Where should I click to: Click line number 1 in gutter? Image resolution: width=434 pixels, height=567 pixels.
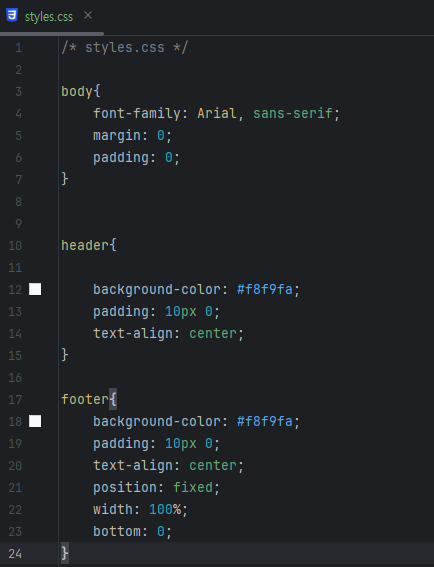tap(18, 48)
